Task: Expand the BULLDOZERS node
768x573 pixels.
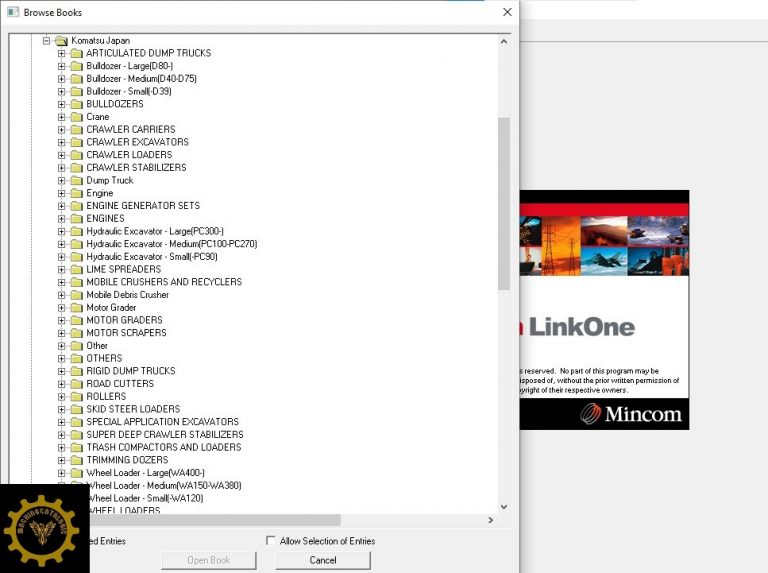Action: [61, 104]
